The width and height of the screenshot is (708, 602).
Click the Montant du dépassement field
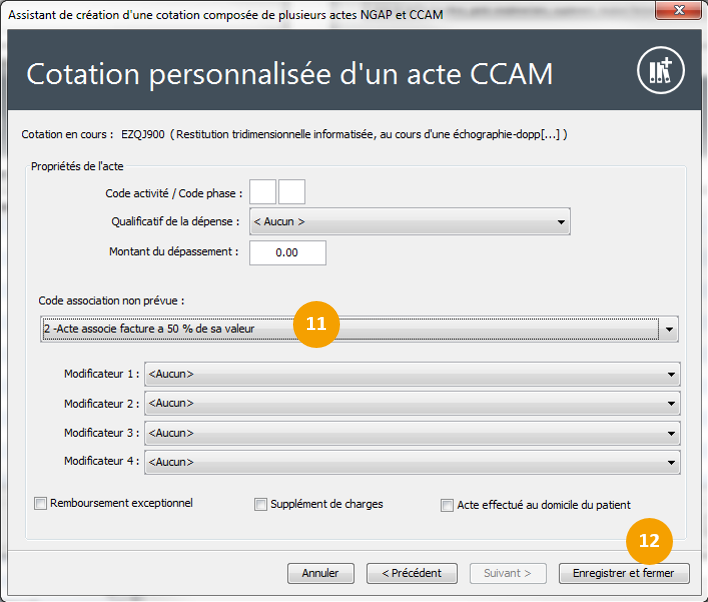point(287,253)
